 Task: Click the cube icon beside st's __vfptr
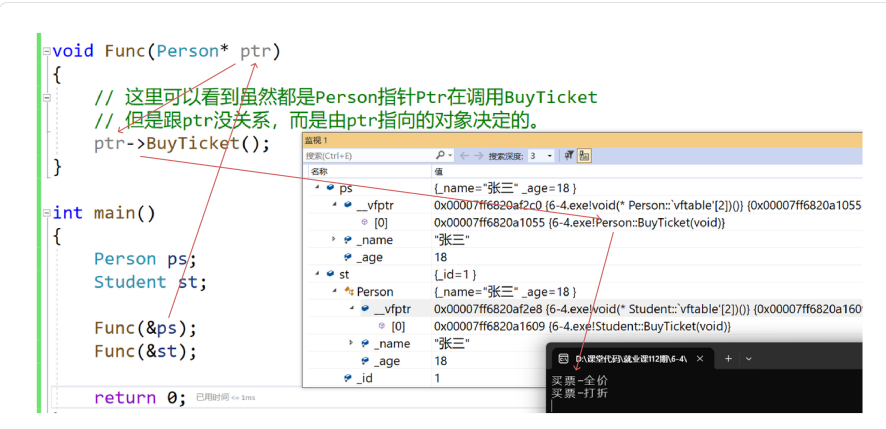coord(365,309)
